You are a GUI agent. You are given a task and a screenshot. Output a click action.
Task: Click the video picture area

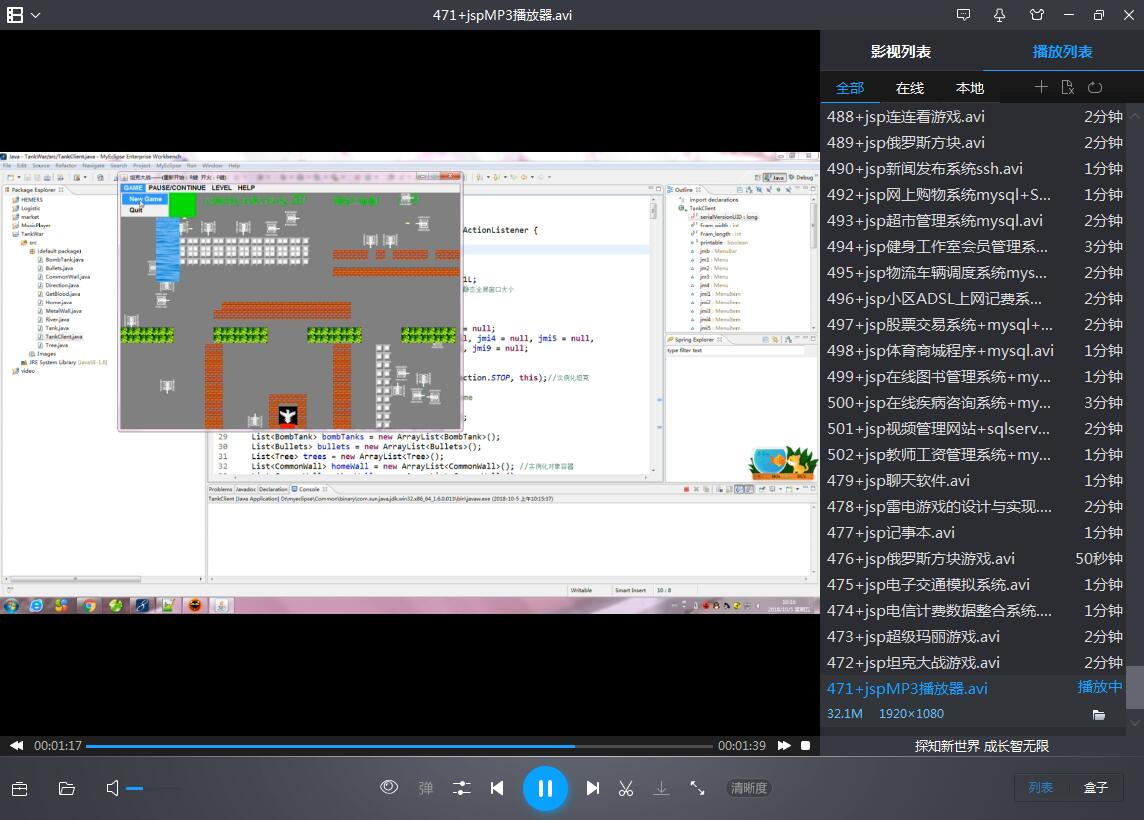[410, 383]
